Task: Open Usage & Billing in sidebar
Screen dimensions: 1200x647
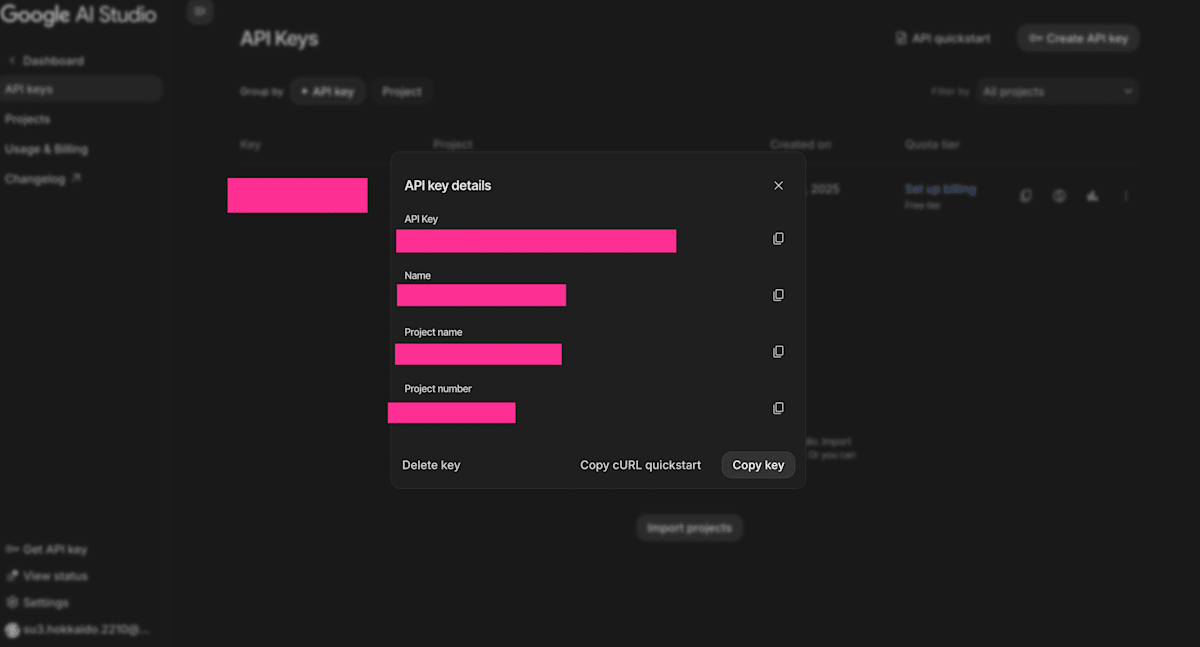Action: click(x=46, y=149)
